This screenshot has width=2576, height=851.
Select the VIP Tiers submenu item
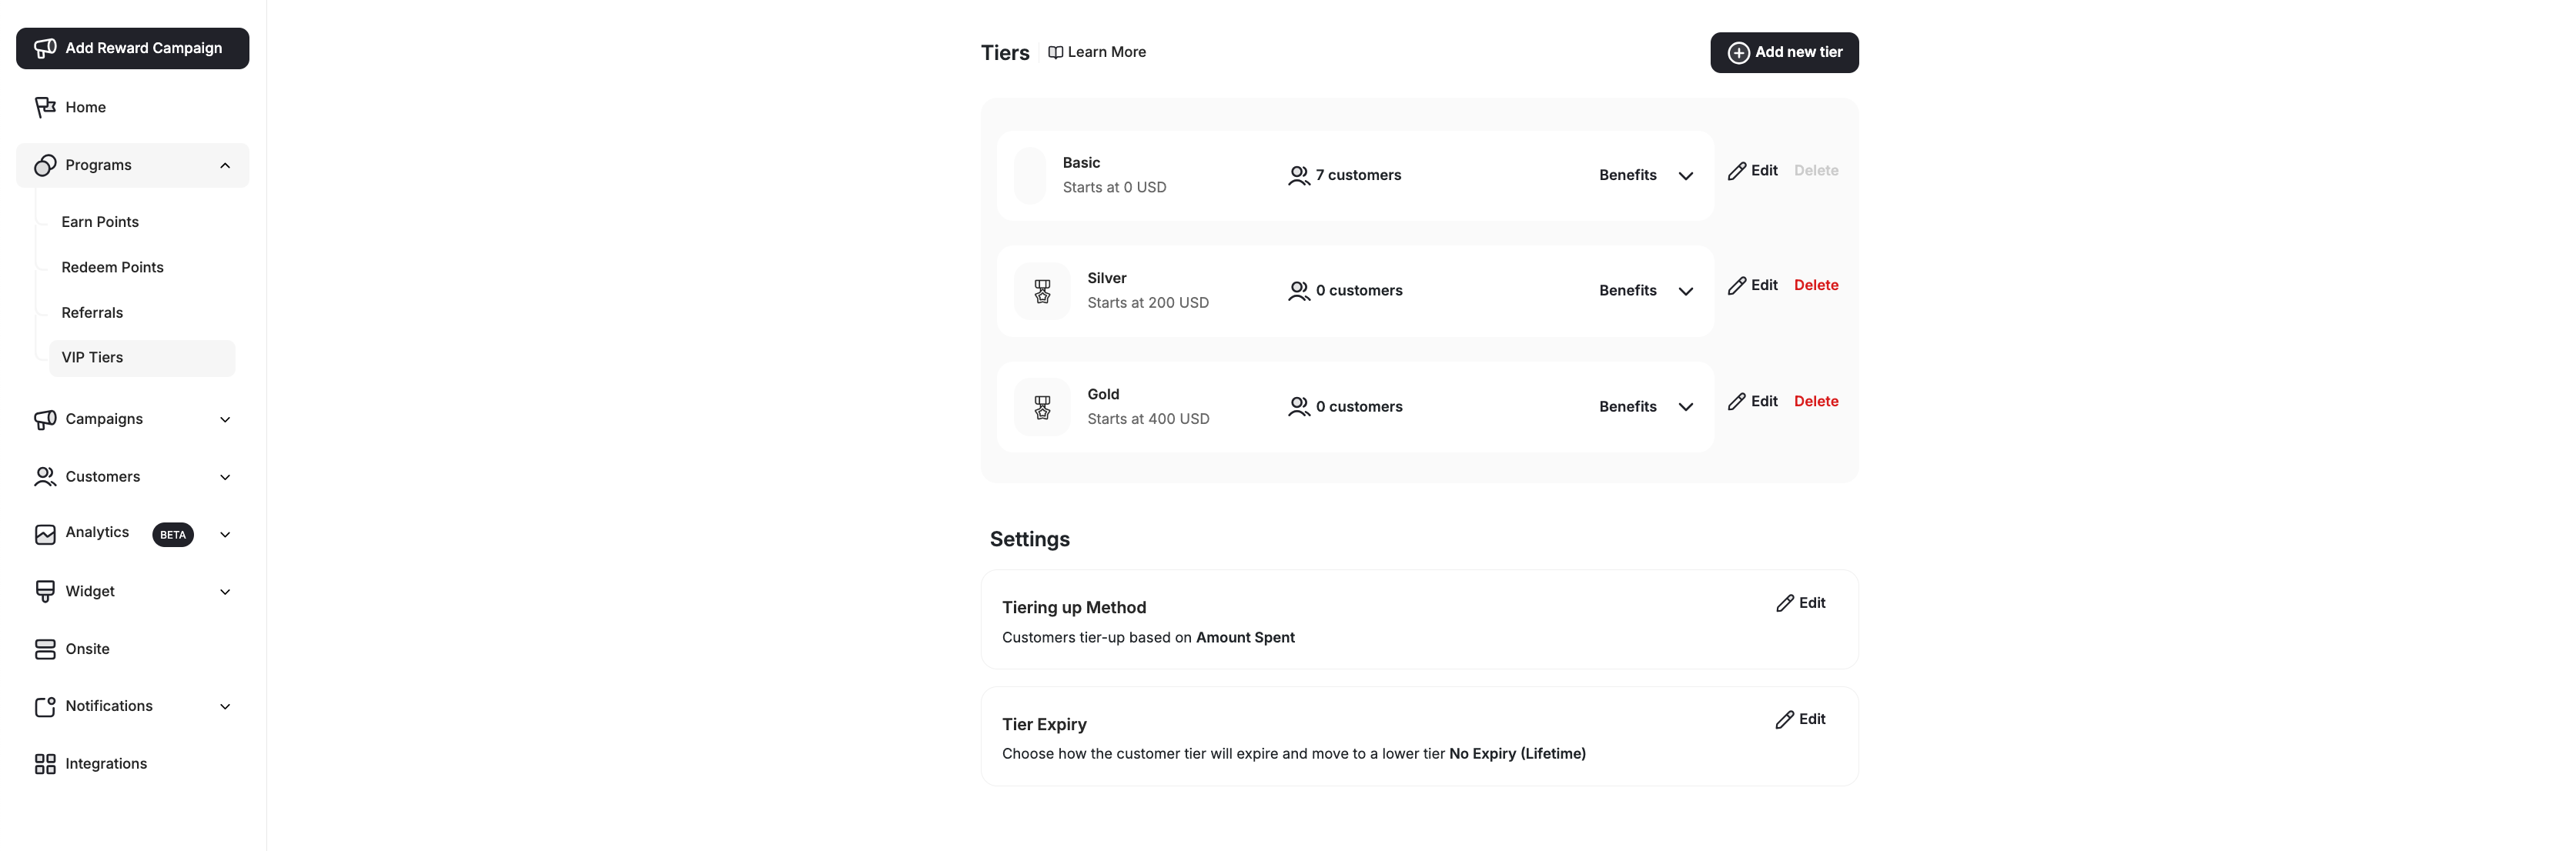point(92,358)
